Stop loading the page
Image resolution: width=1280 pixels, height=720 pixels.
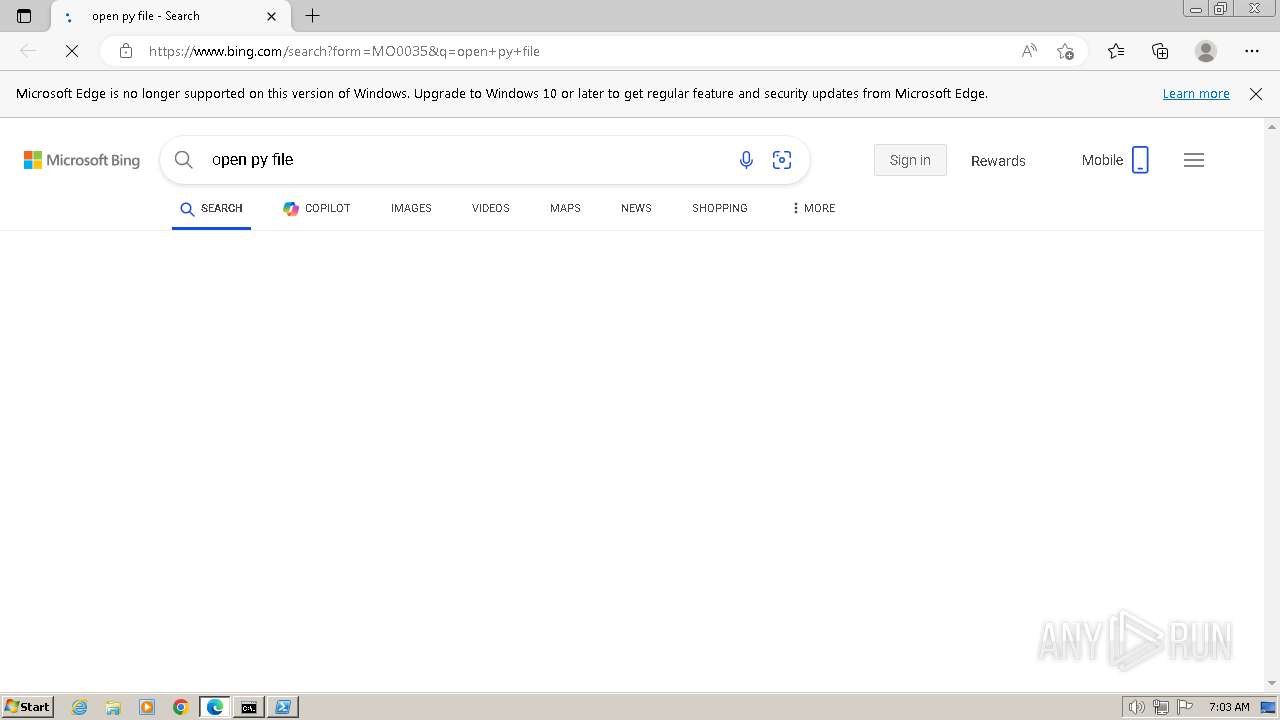tap(72, 51)
